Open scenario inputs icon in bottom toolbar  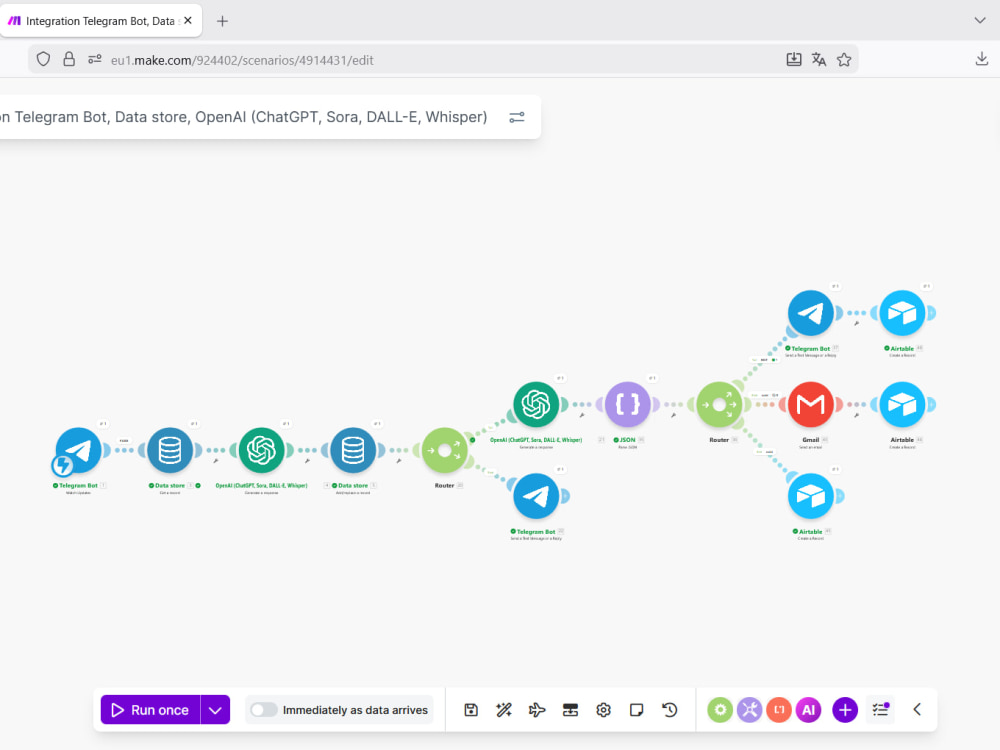(570, 710)
